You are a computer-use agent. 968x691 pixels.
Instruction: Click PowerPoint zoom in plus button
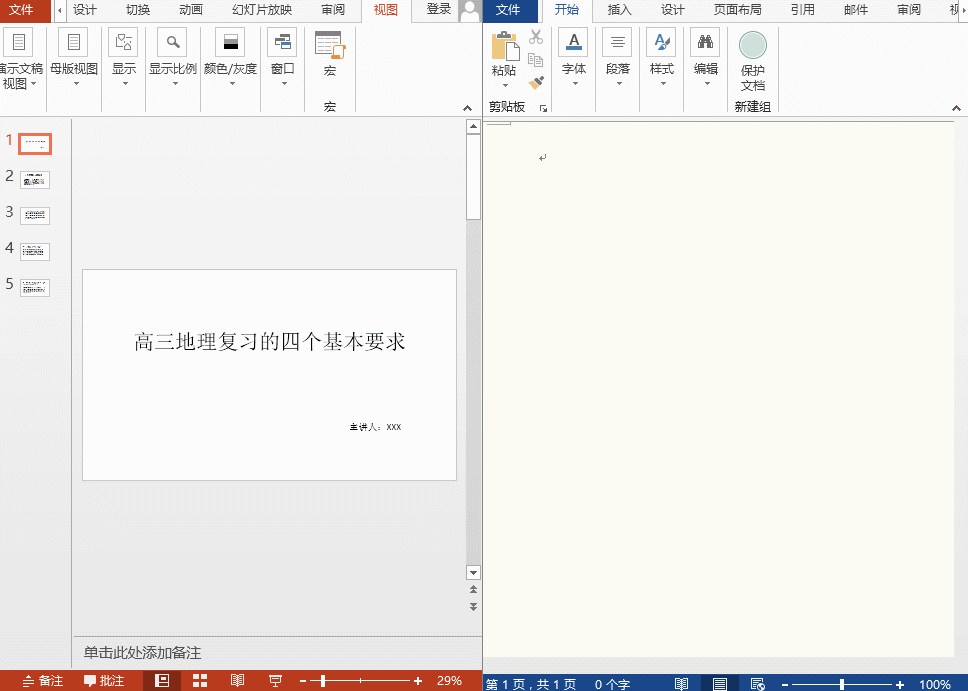coord(418,681)
